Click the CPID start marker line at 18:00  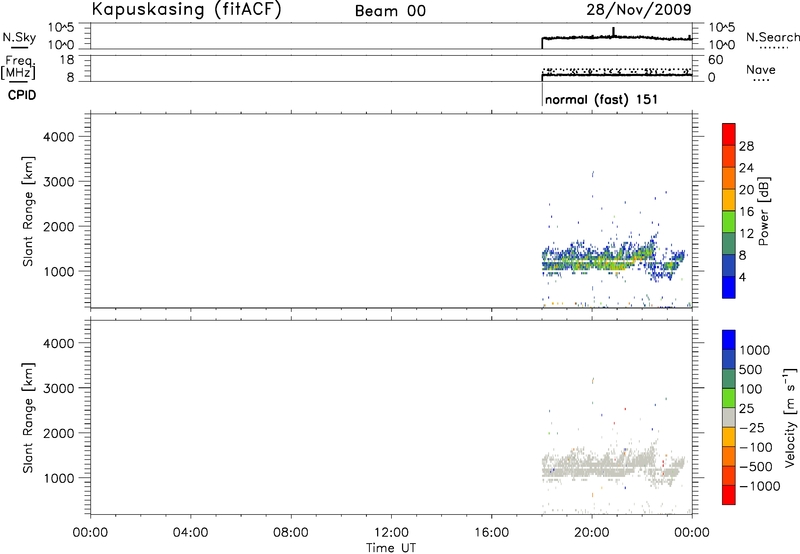542,94
